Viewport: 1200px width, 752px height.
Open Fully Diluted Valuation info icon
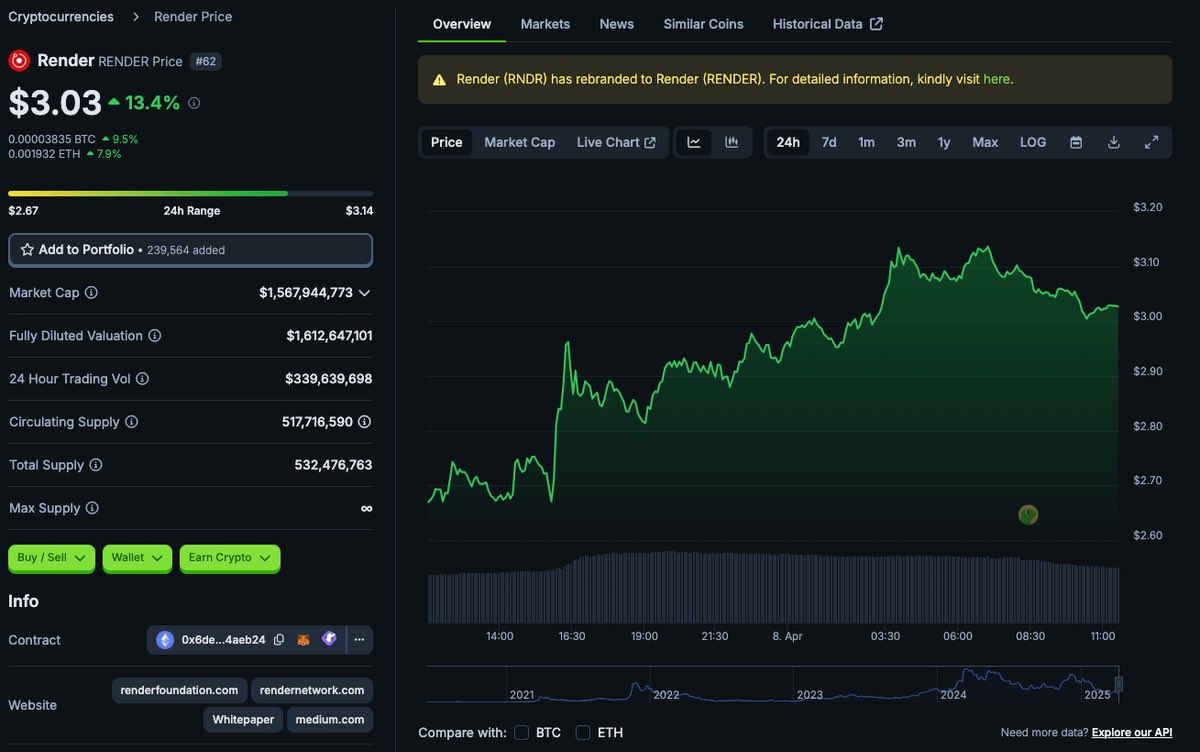pos(155,336)
